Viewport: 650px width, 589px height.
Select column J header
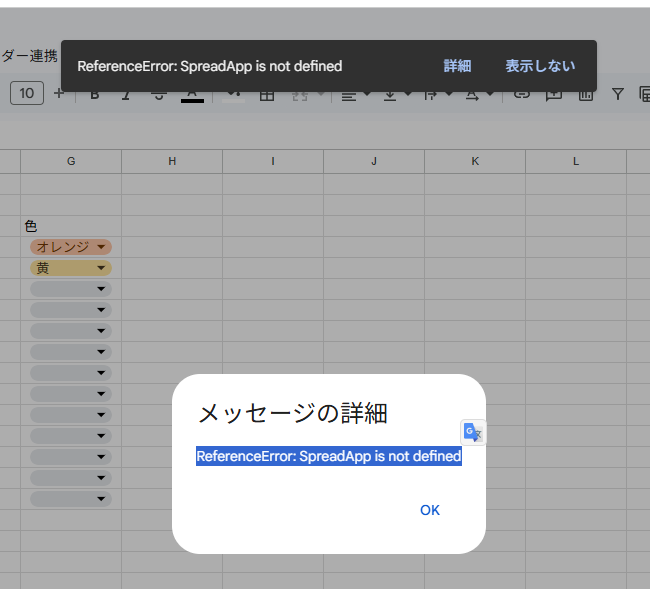374,161
